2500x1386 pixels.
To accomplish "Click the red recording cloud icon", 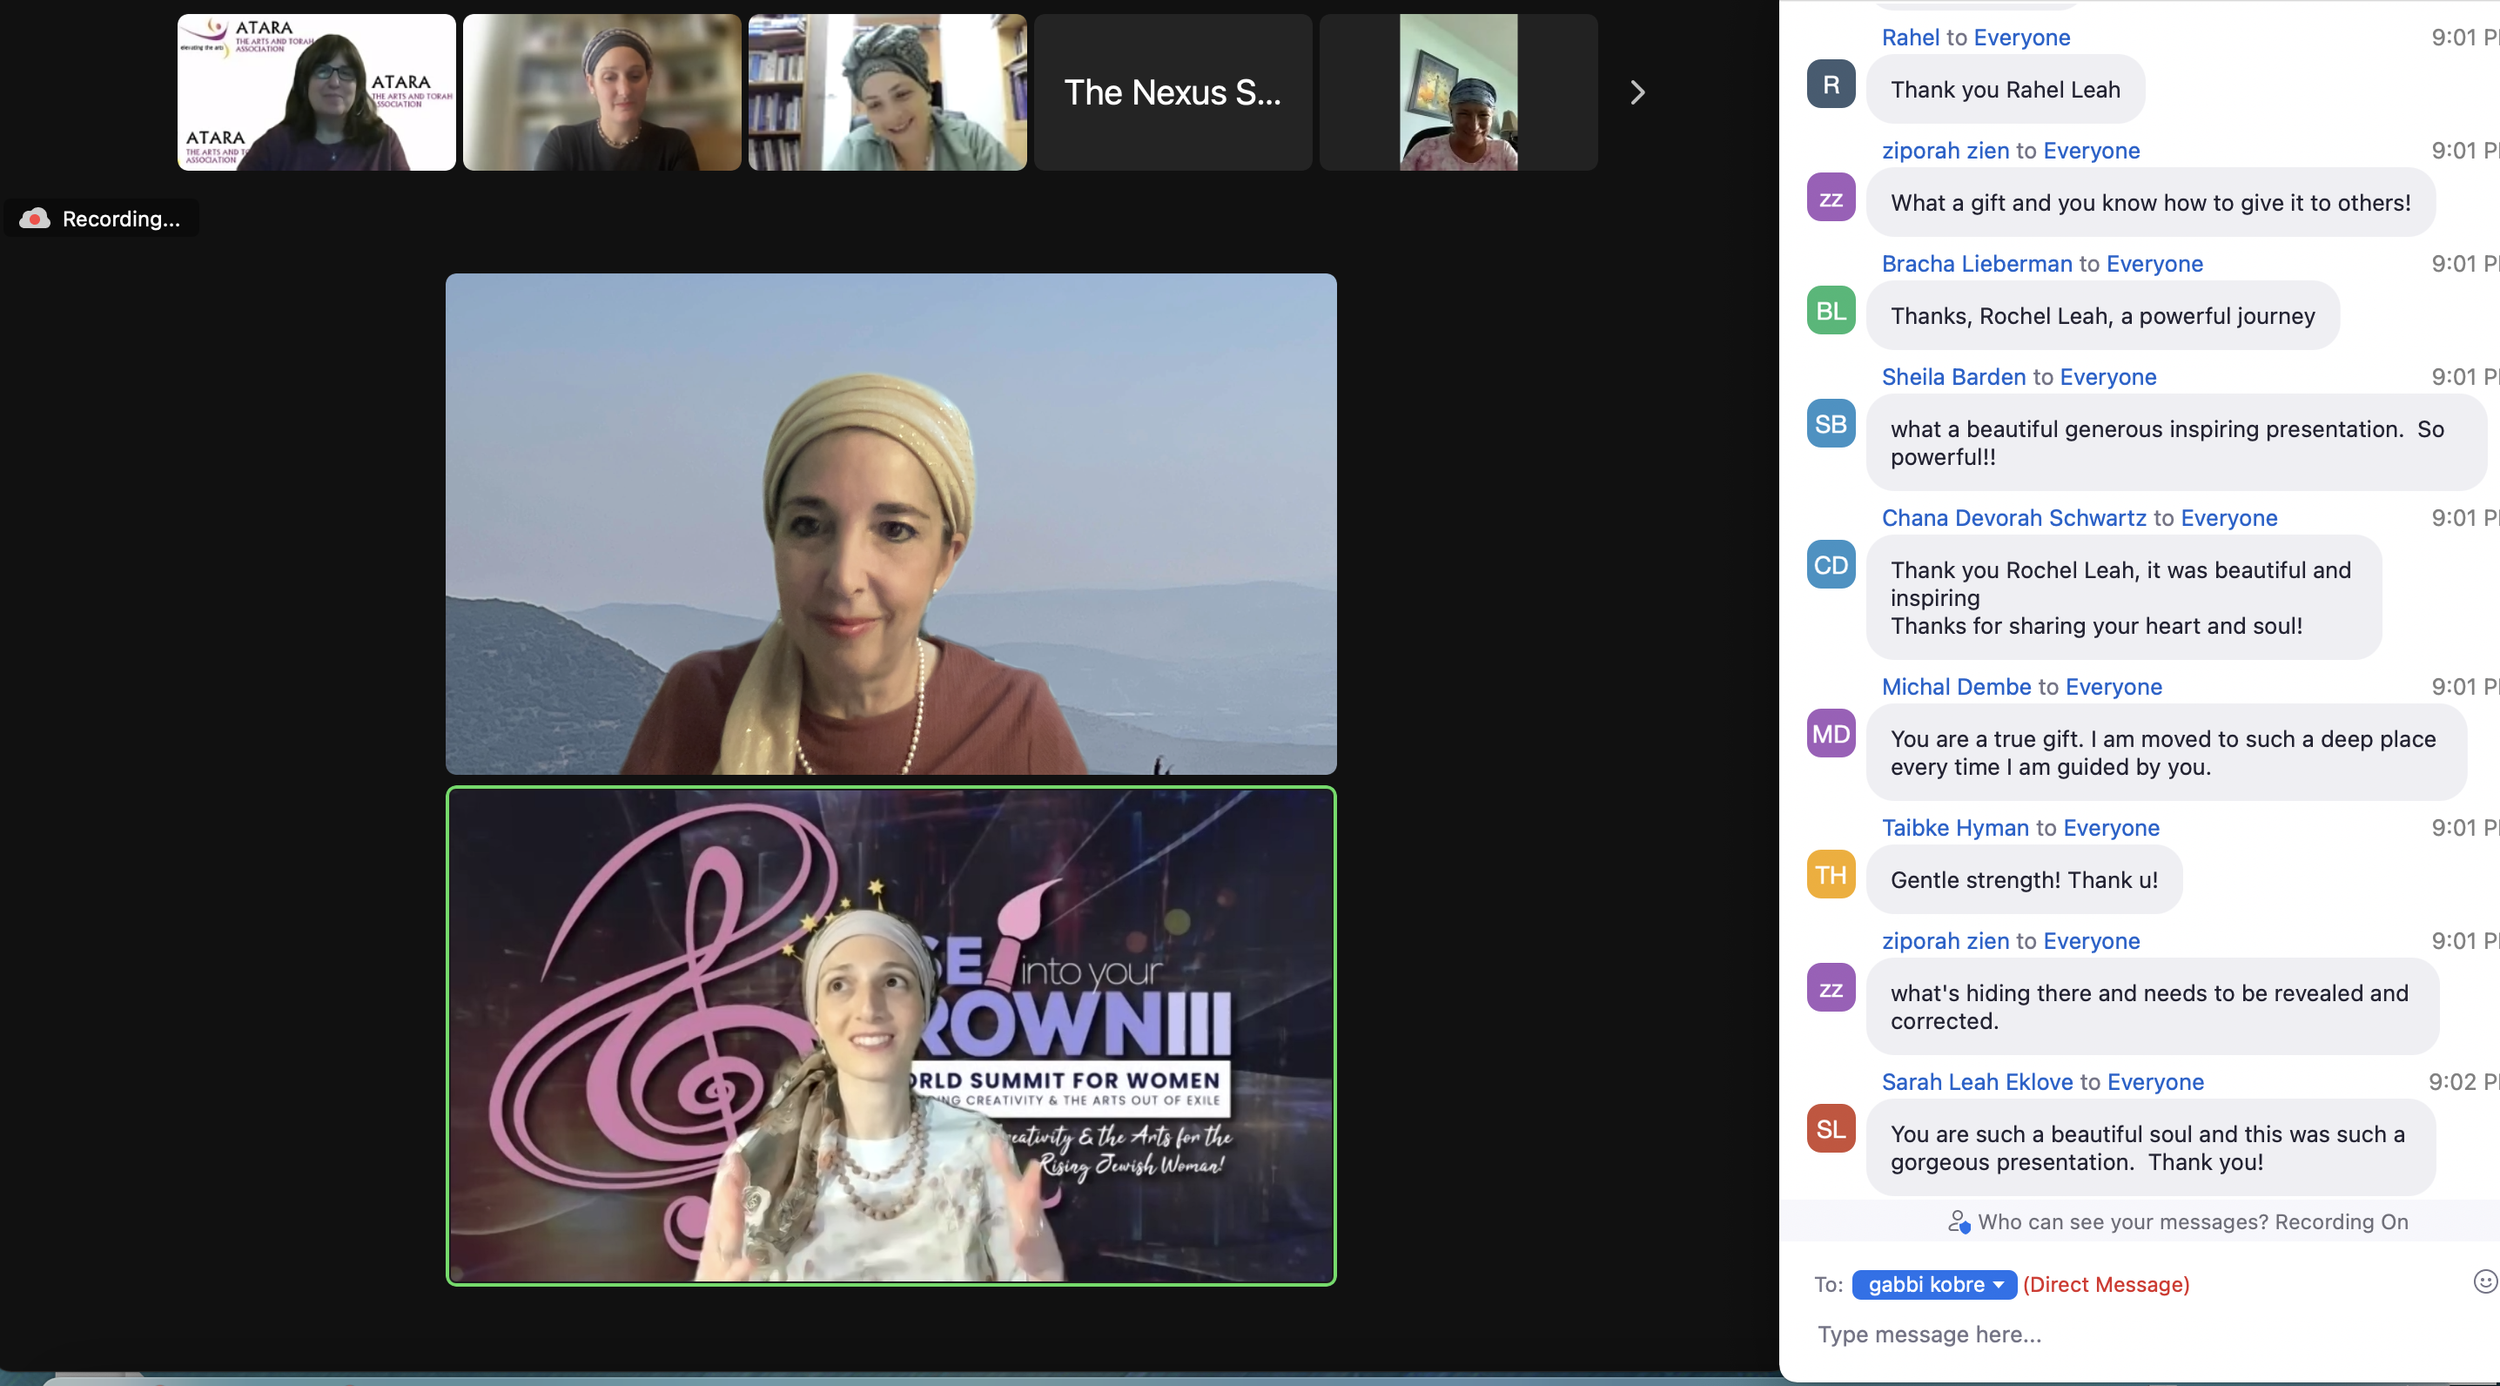I will [x=35, y=218].
